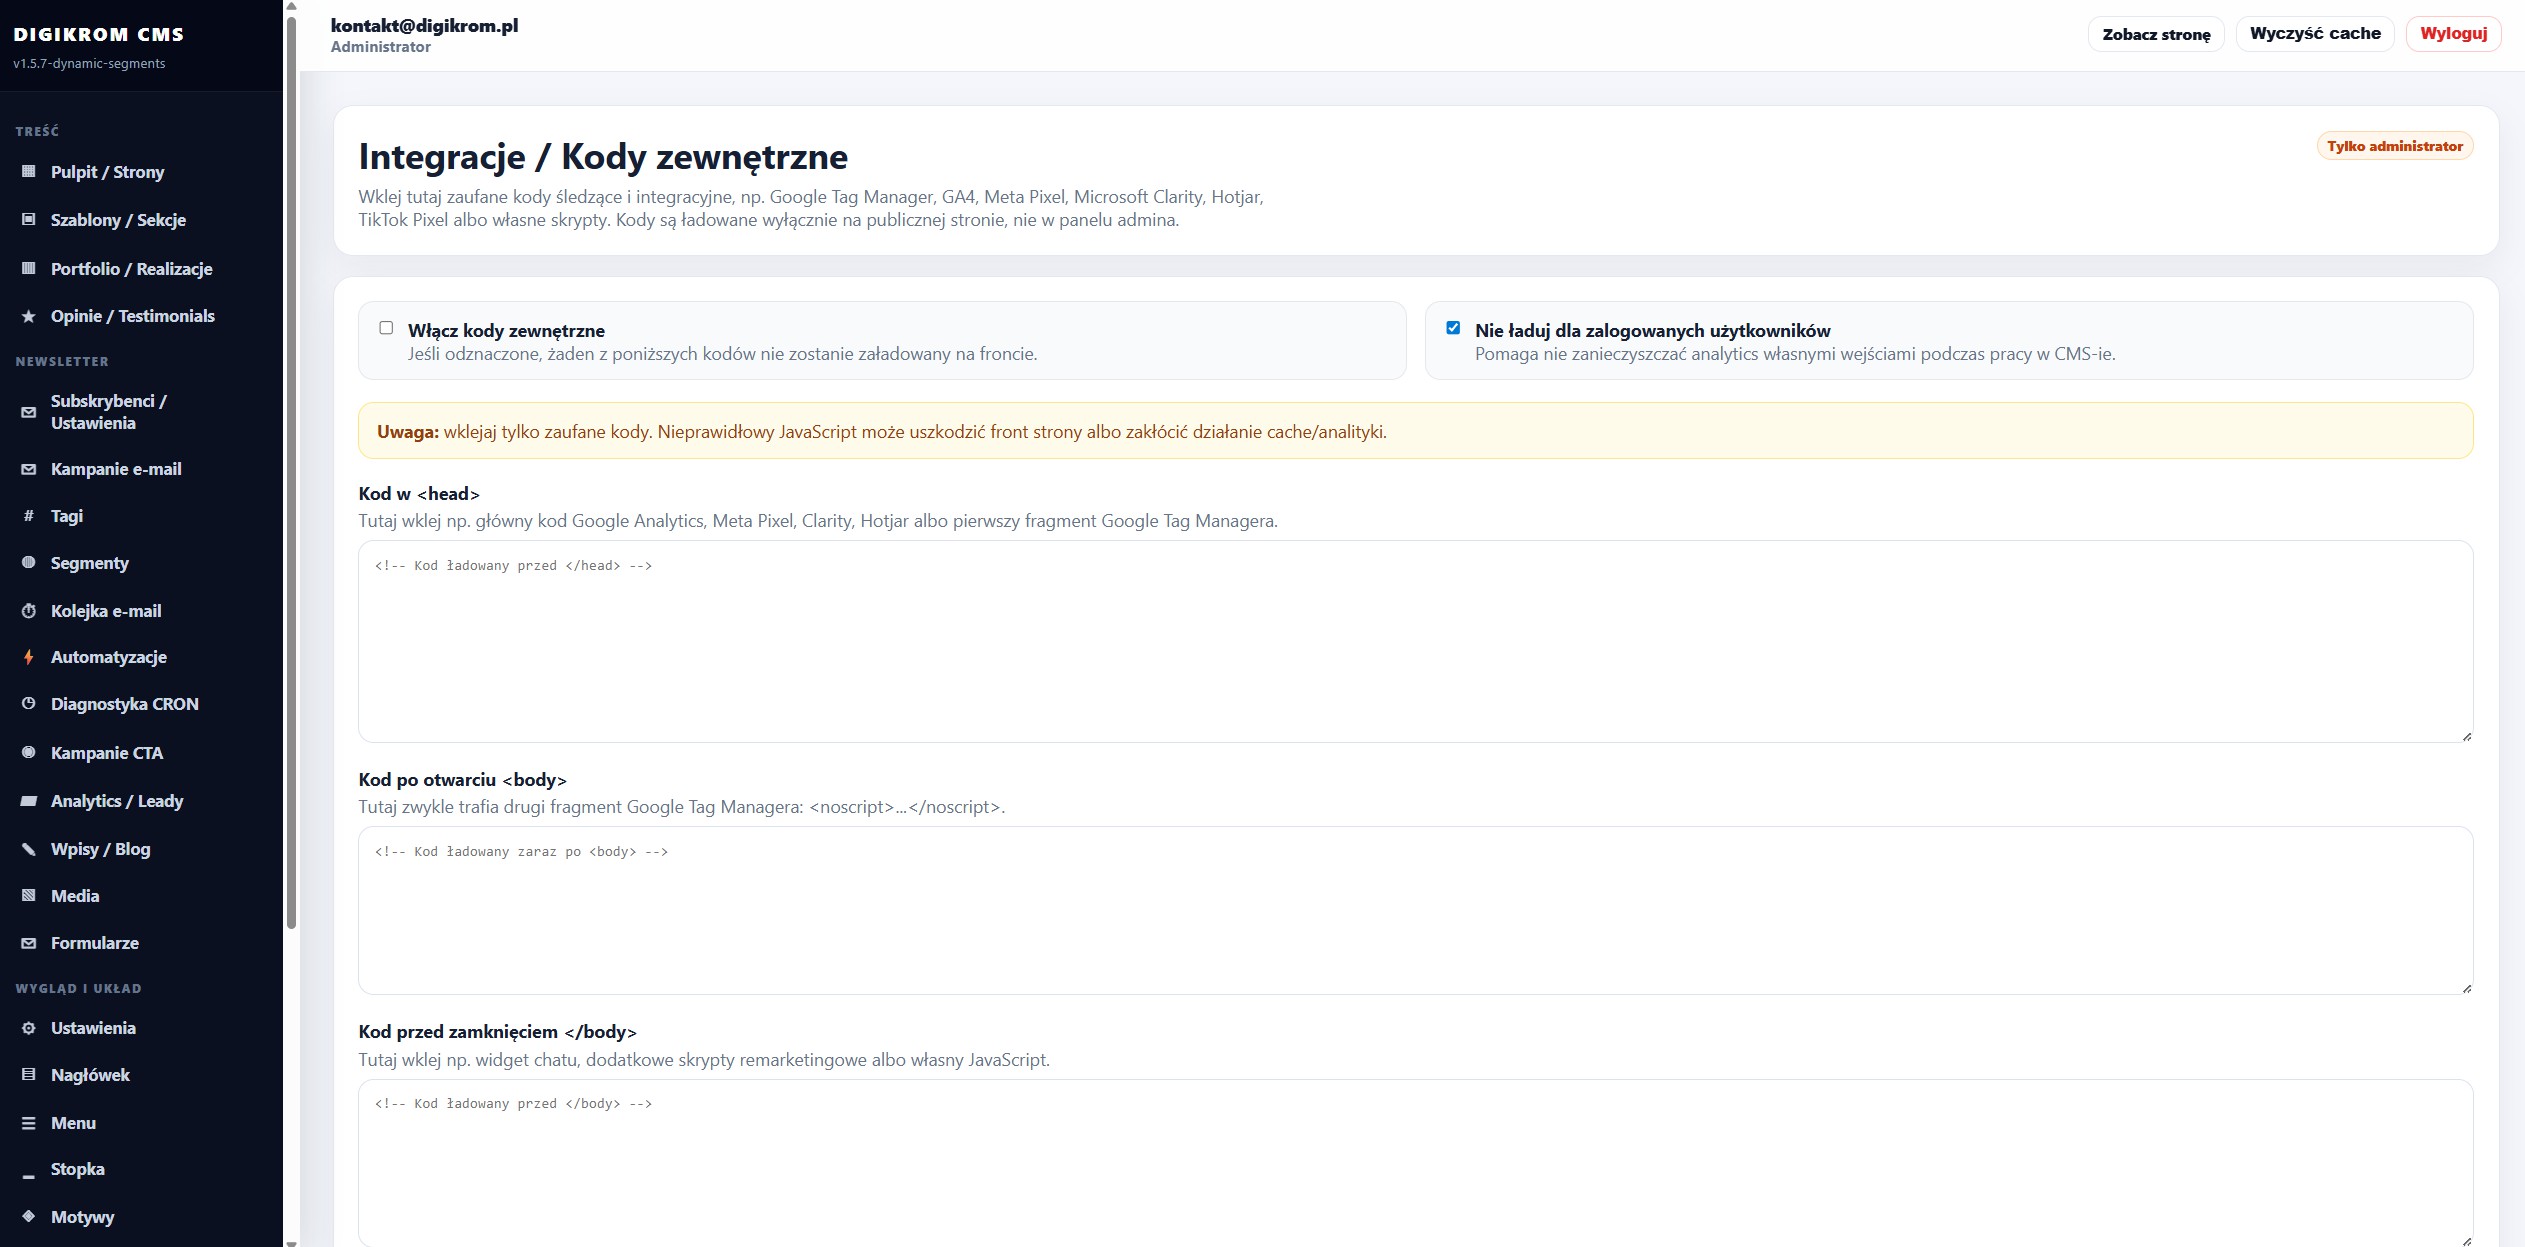The width and height of the screenshot is (2525, 1247).
Task: Click the diamond icon beside Motywy
Action: coord(29,1217)
